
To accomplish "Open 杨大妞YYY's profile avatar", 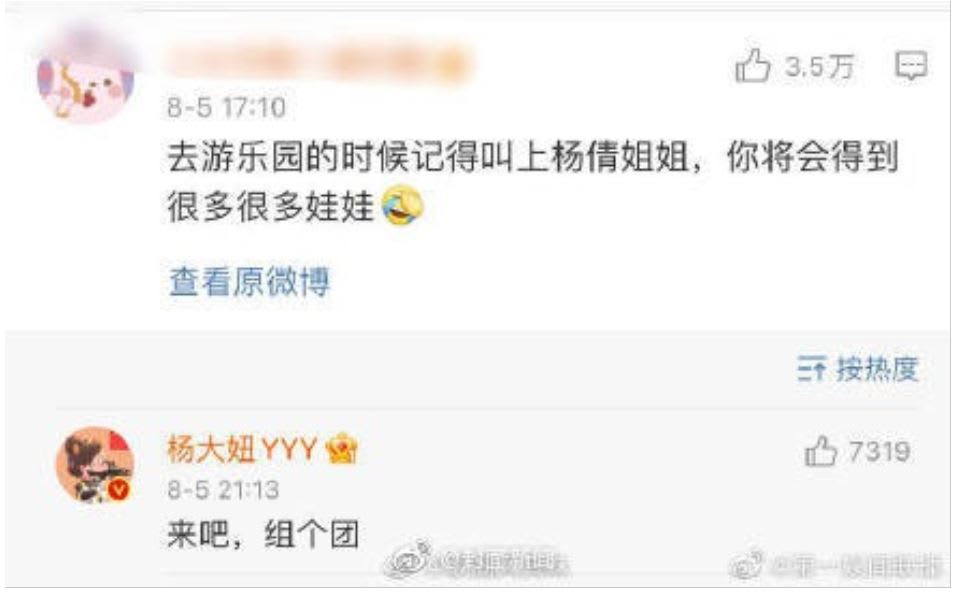I will pos(95,464).
